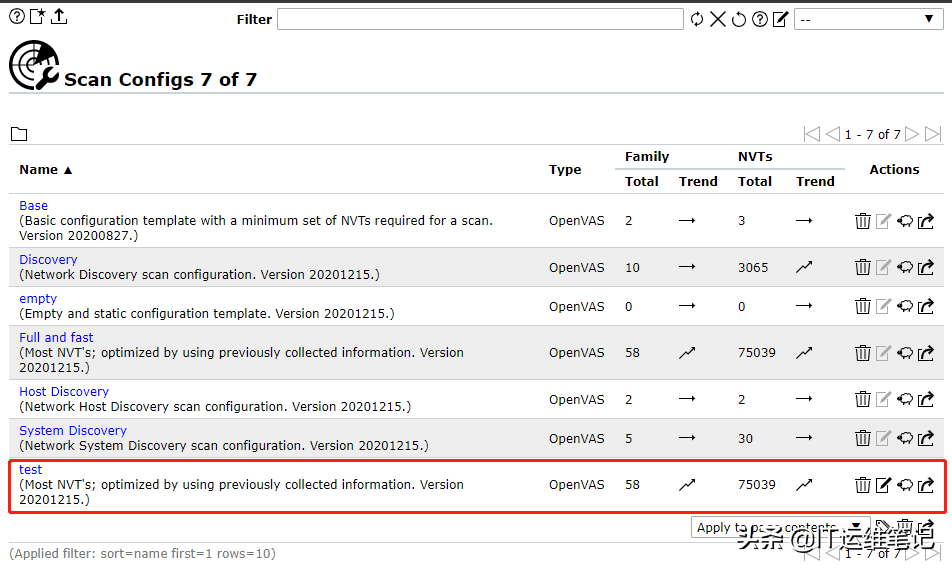This screenshot has width=952, height=568.
Task: Trash the Full and fast config
Action: pyautogui.click(x=863, y=353)
